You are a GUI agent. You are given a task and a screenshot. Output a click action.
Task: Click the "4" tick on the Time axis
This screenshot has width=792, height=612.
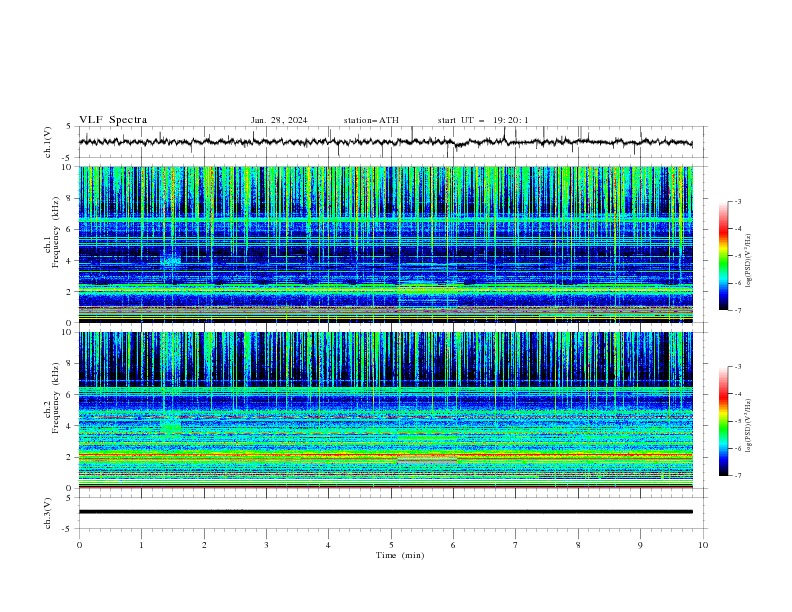pyautogui.click(x=328, y=545)
